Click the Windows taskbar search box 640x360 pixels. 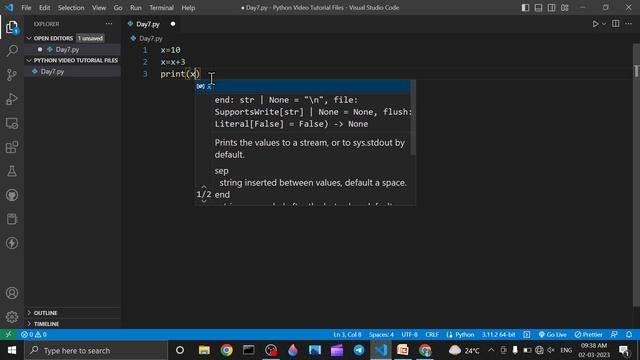tap(96, 350)
